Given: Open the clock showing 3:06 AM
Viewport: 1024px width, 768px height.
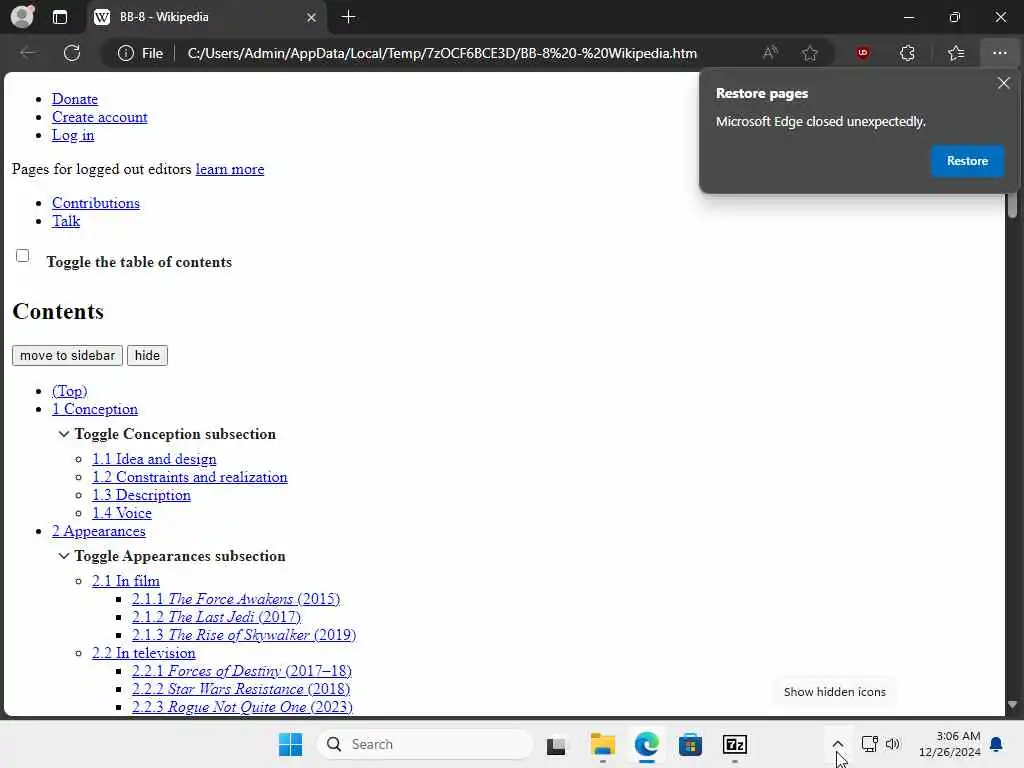Looking at the screenshot, I should [949, 744].
